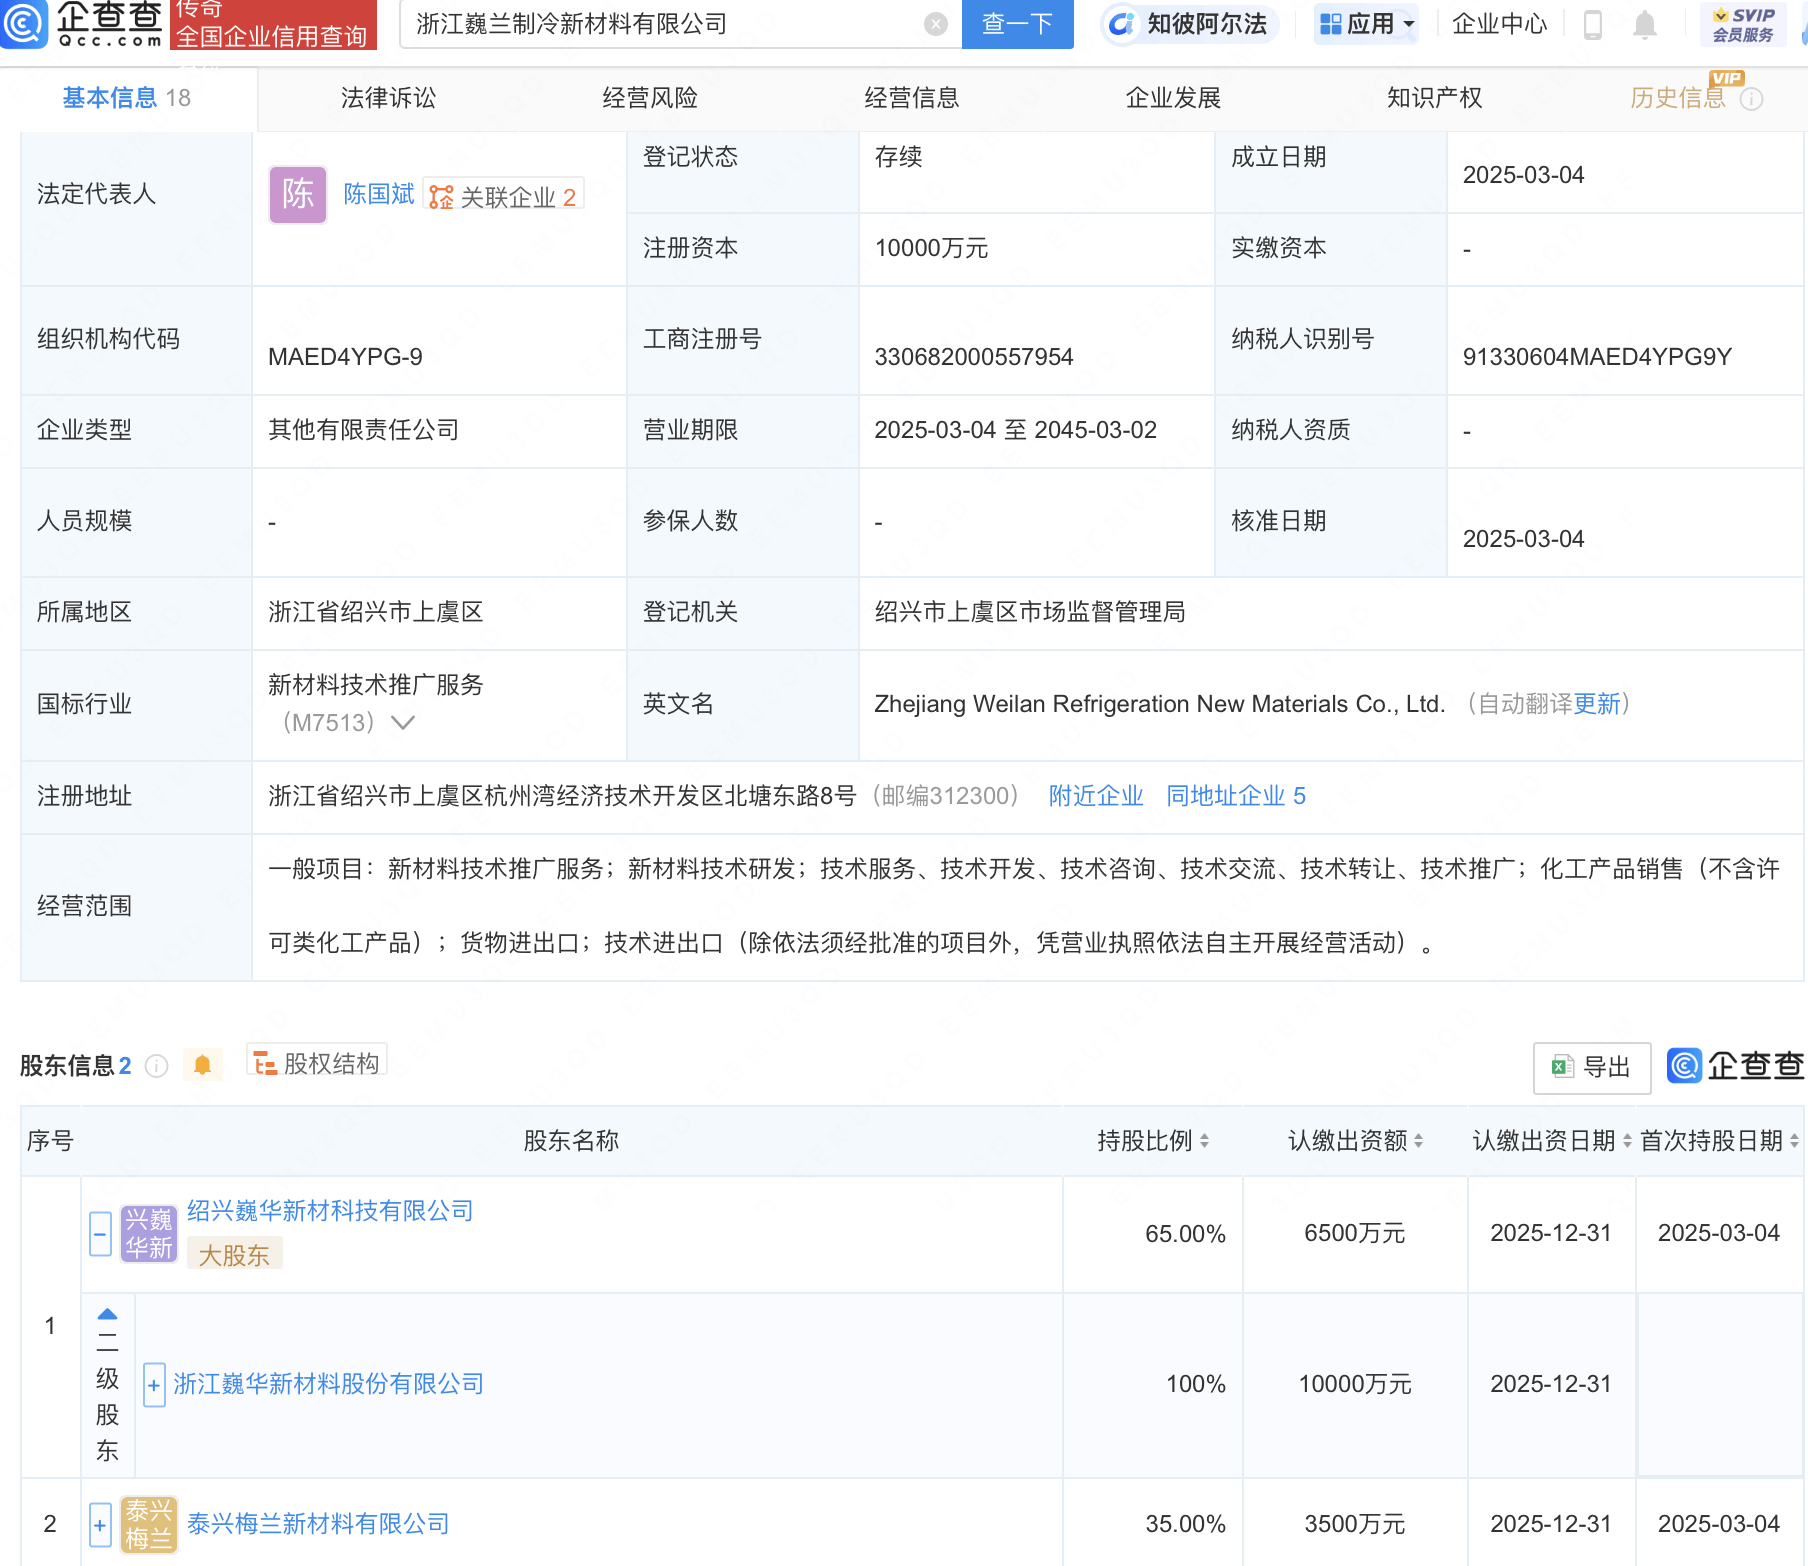
Task: Click the 导出 export button
Action: [x=1592, y=1067]
